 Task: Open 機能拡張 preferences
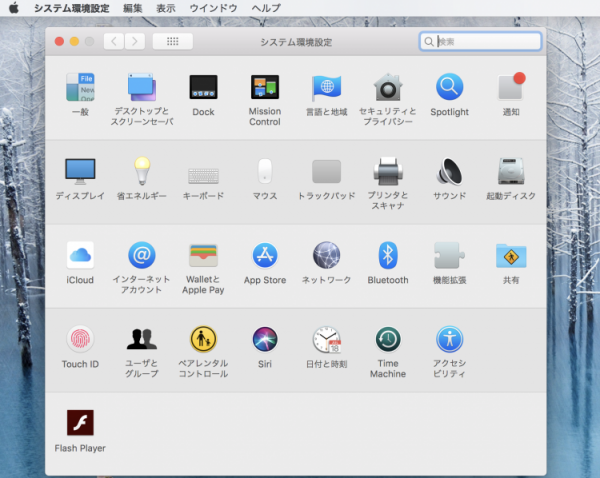click(x=450, y=255)
